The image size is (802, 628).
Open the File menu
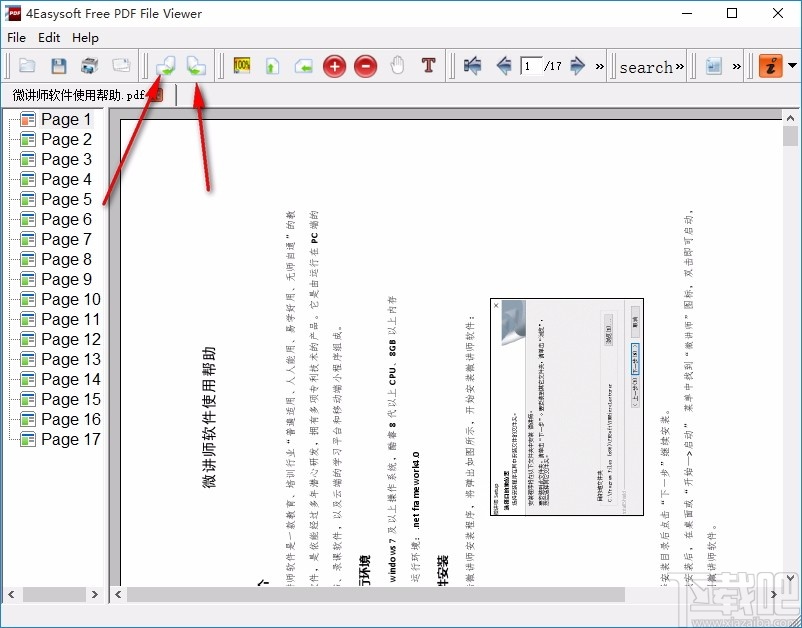pyautogui.click(x=16, y=37)
